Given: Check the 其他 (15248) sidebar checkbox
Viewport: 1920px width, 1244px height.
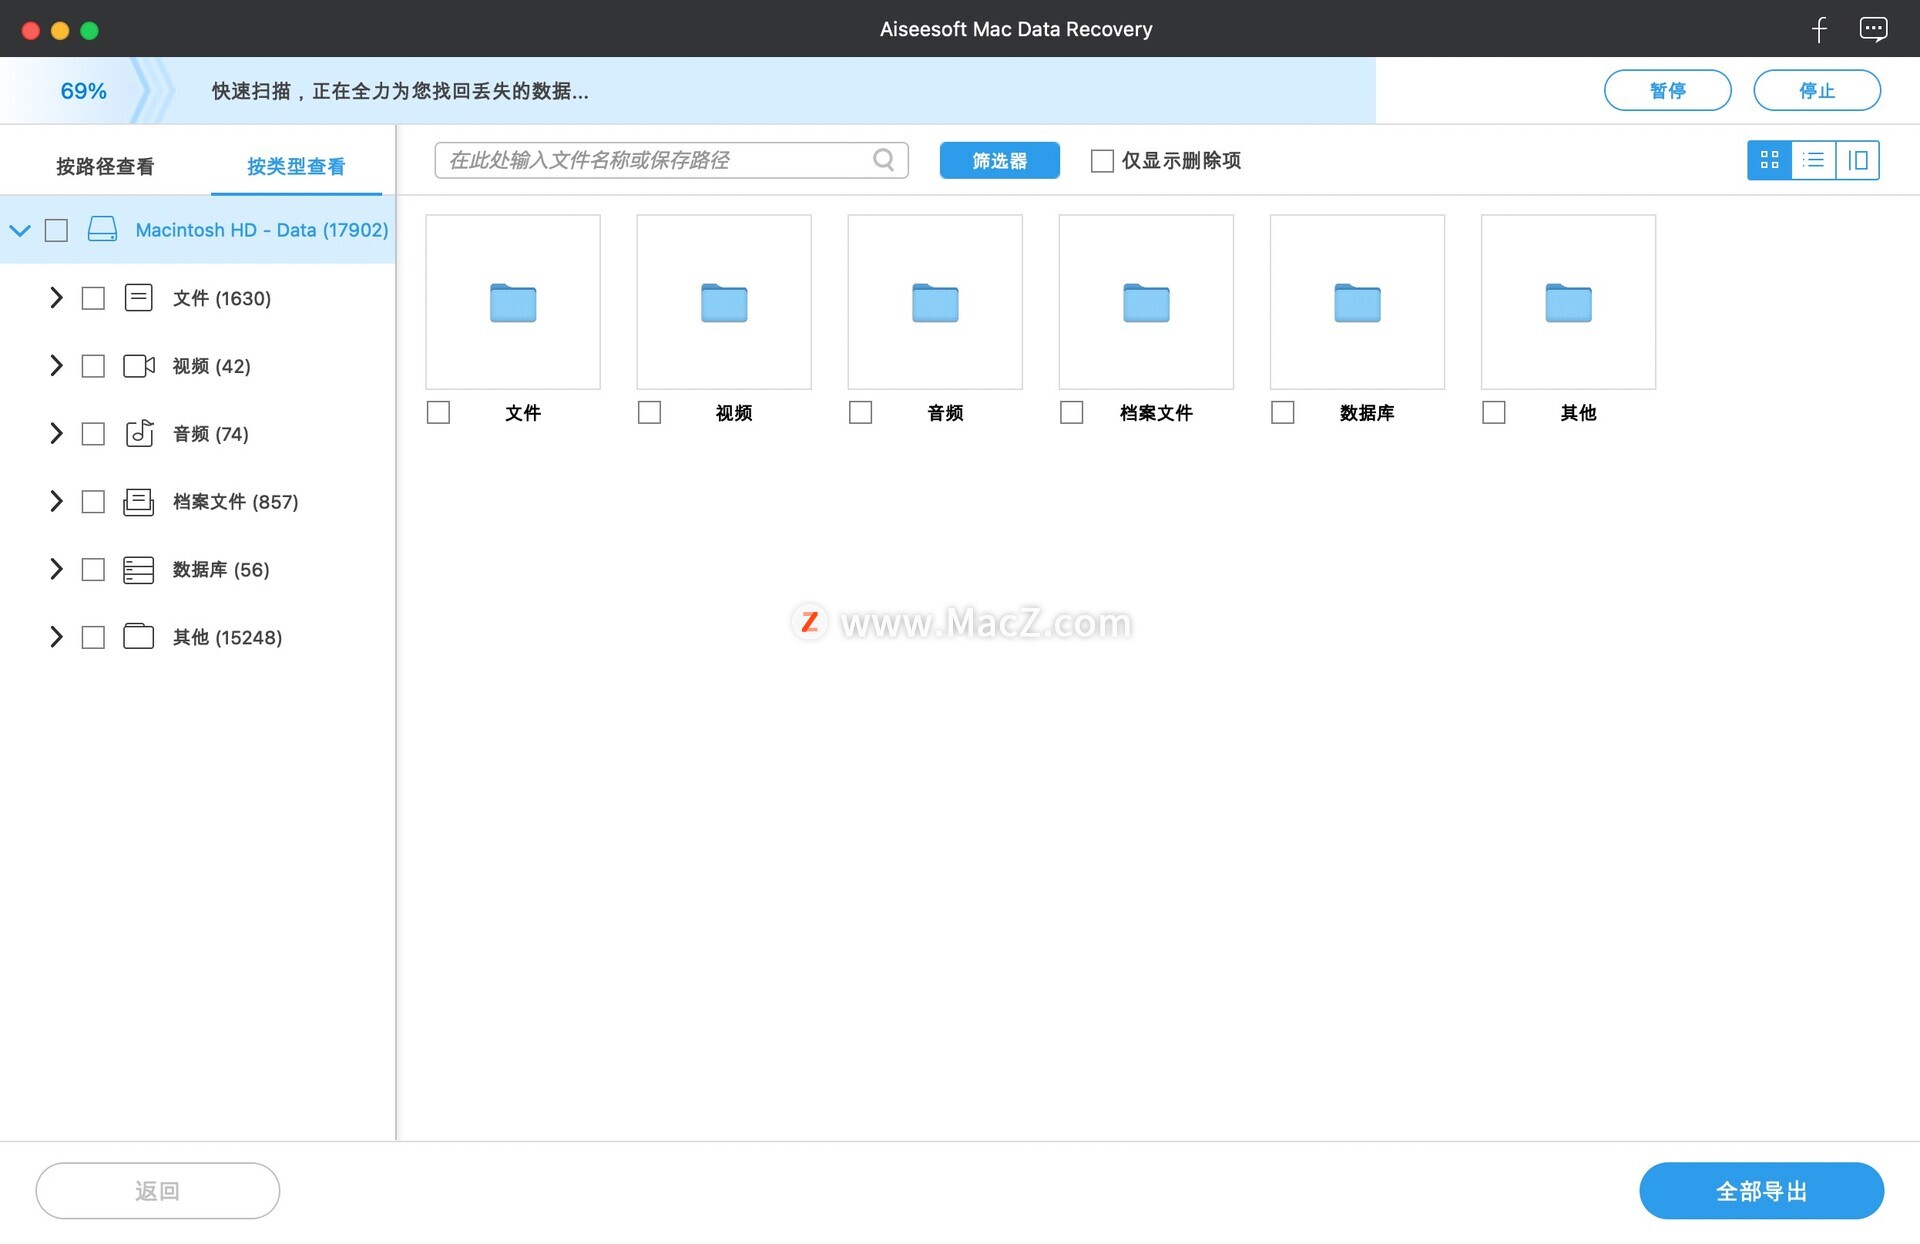Looking at the screenshot, I should coord(93,638).
